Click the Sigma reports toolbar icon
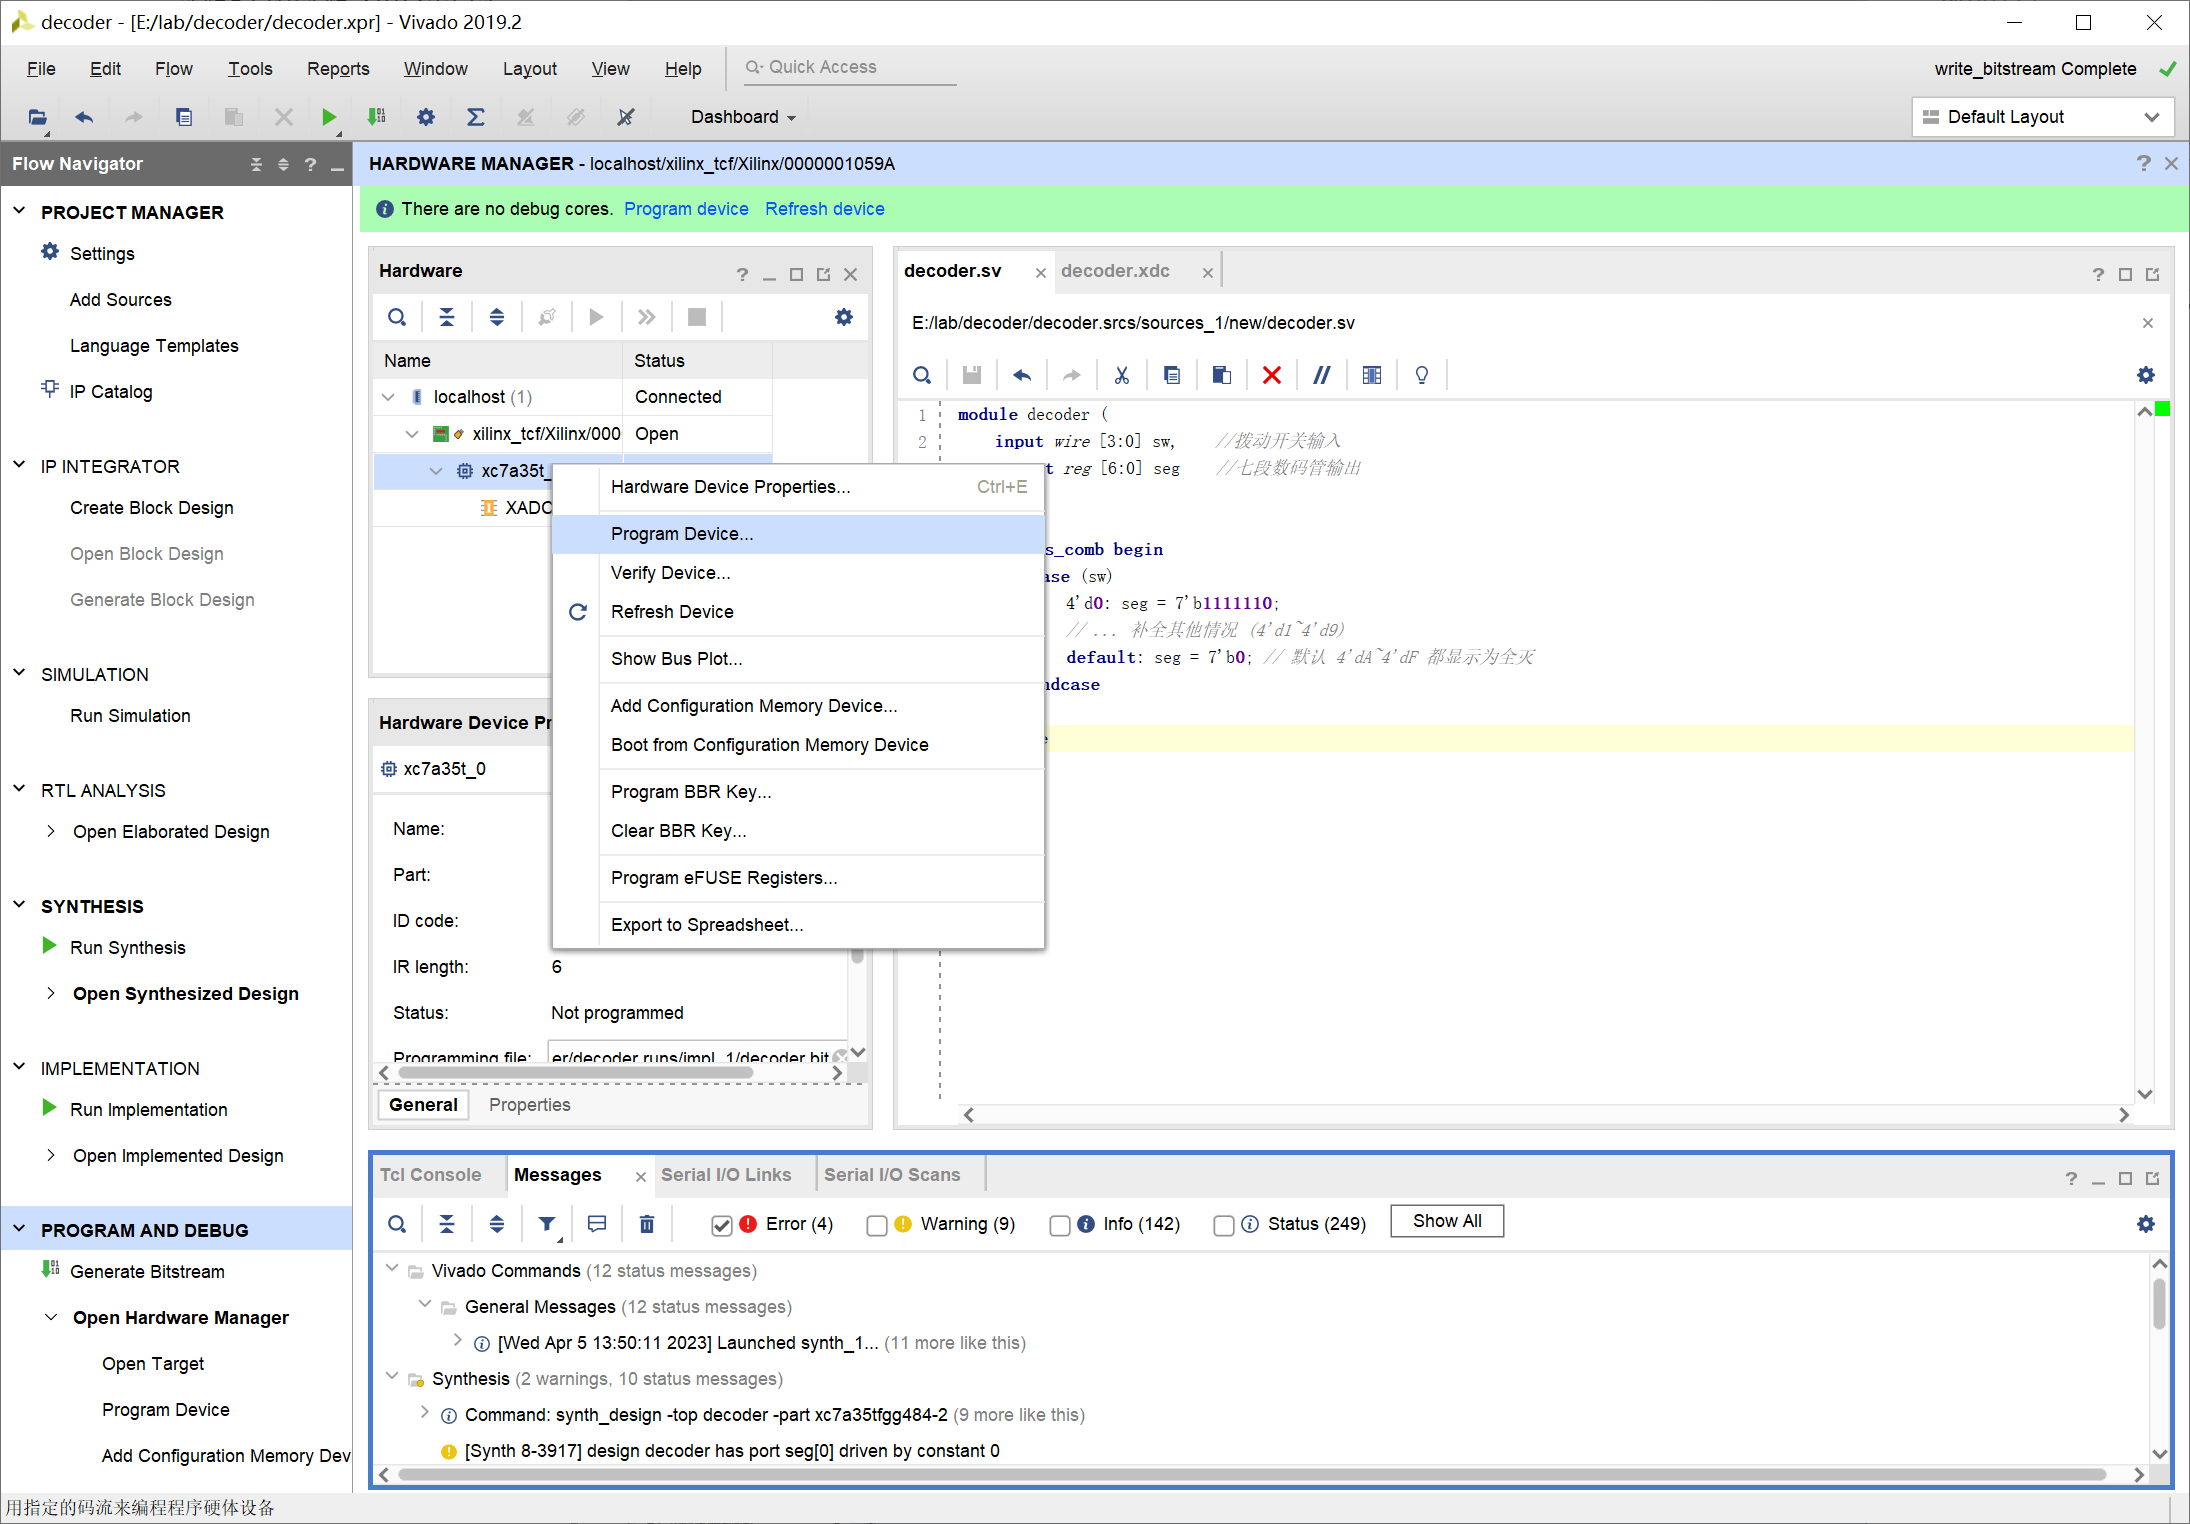Image resolution: width=2190 pixels, height=1524 pixels. 476,117
